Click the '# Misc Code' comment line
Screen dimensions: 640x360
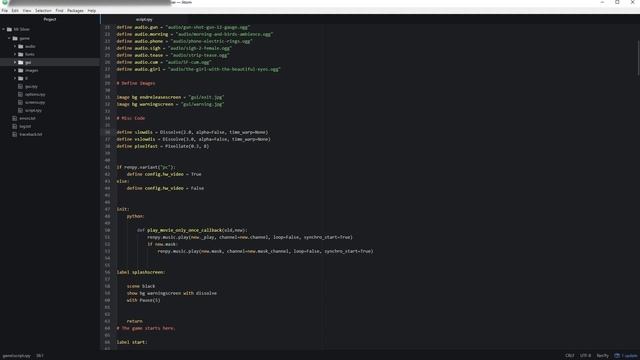pos(131,118)
